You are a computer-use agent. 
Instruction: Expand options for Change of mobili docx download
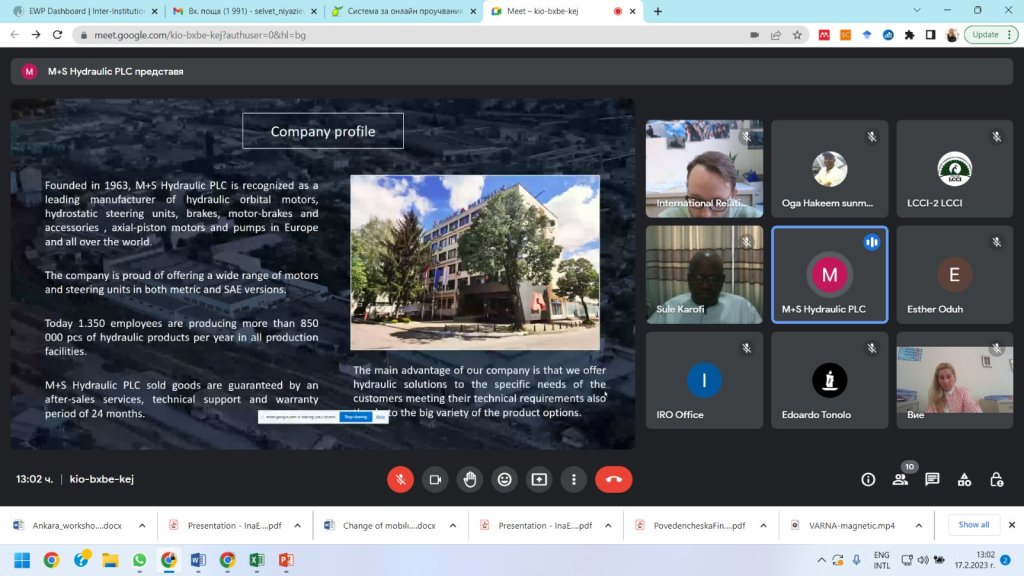click(x=453, y=525)
